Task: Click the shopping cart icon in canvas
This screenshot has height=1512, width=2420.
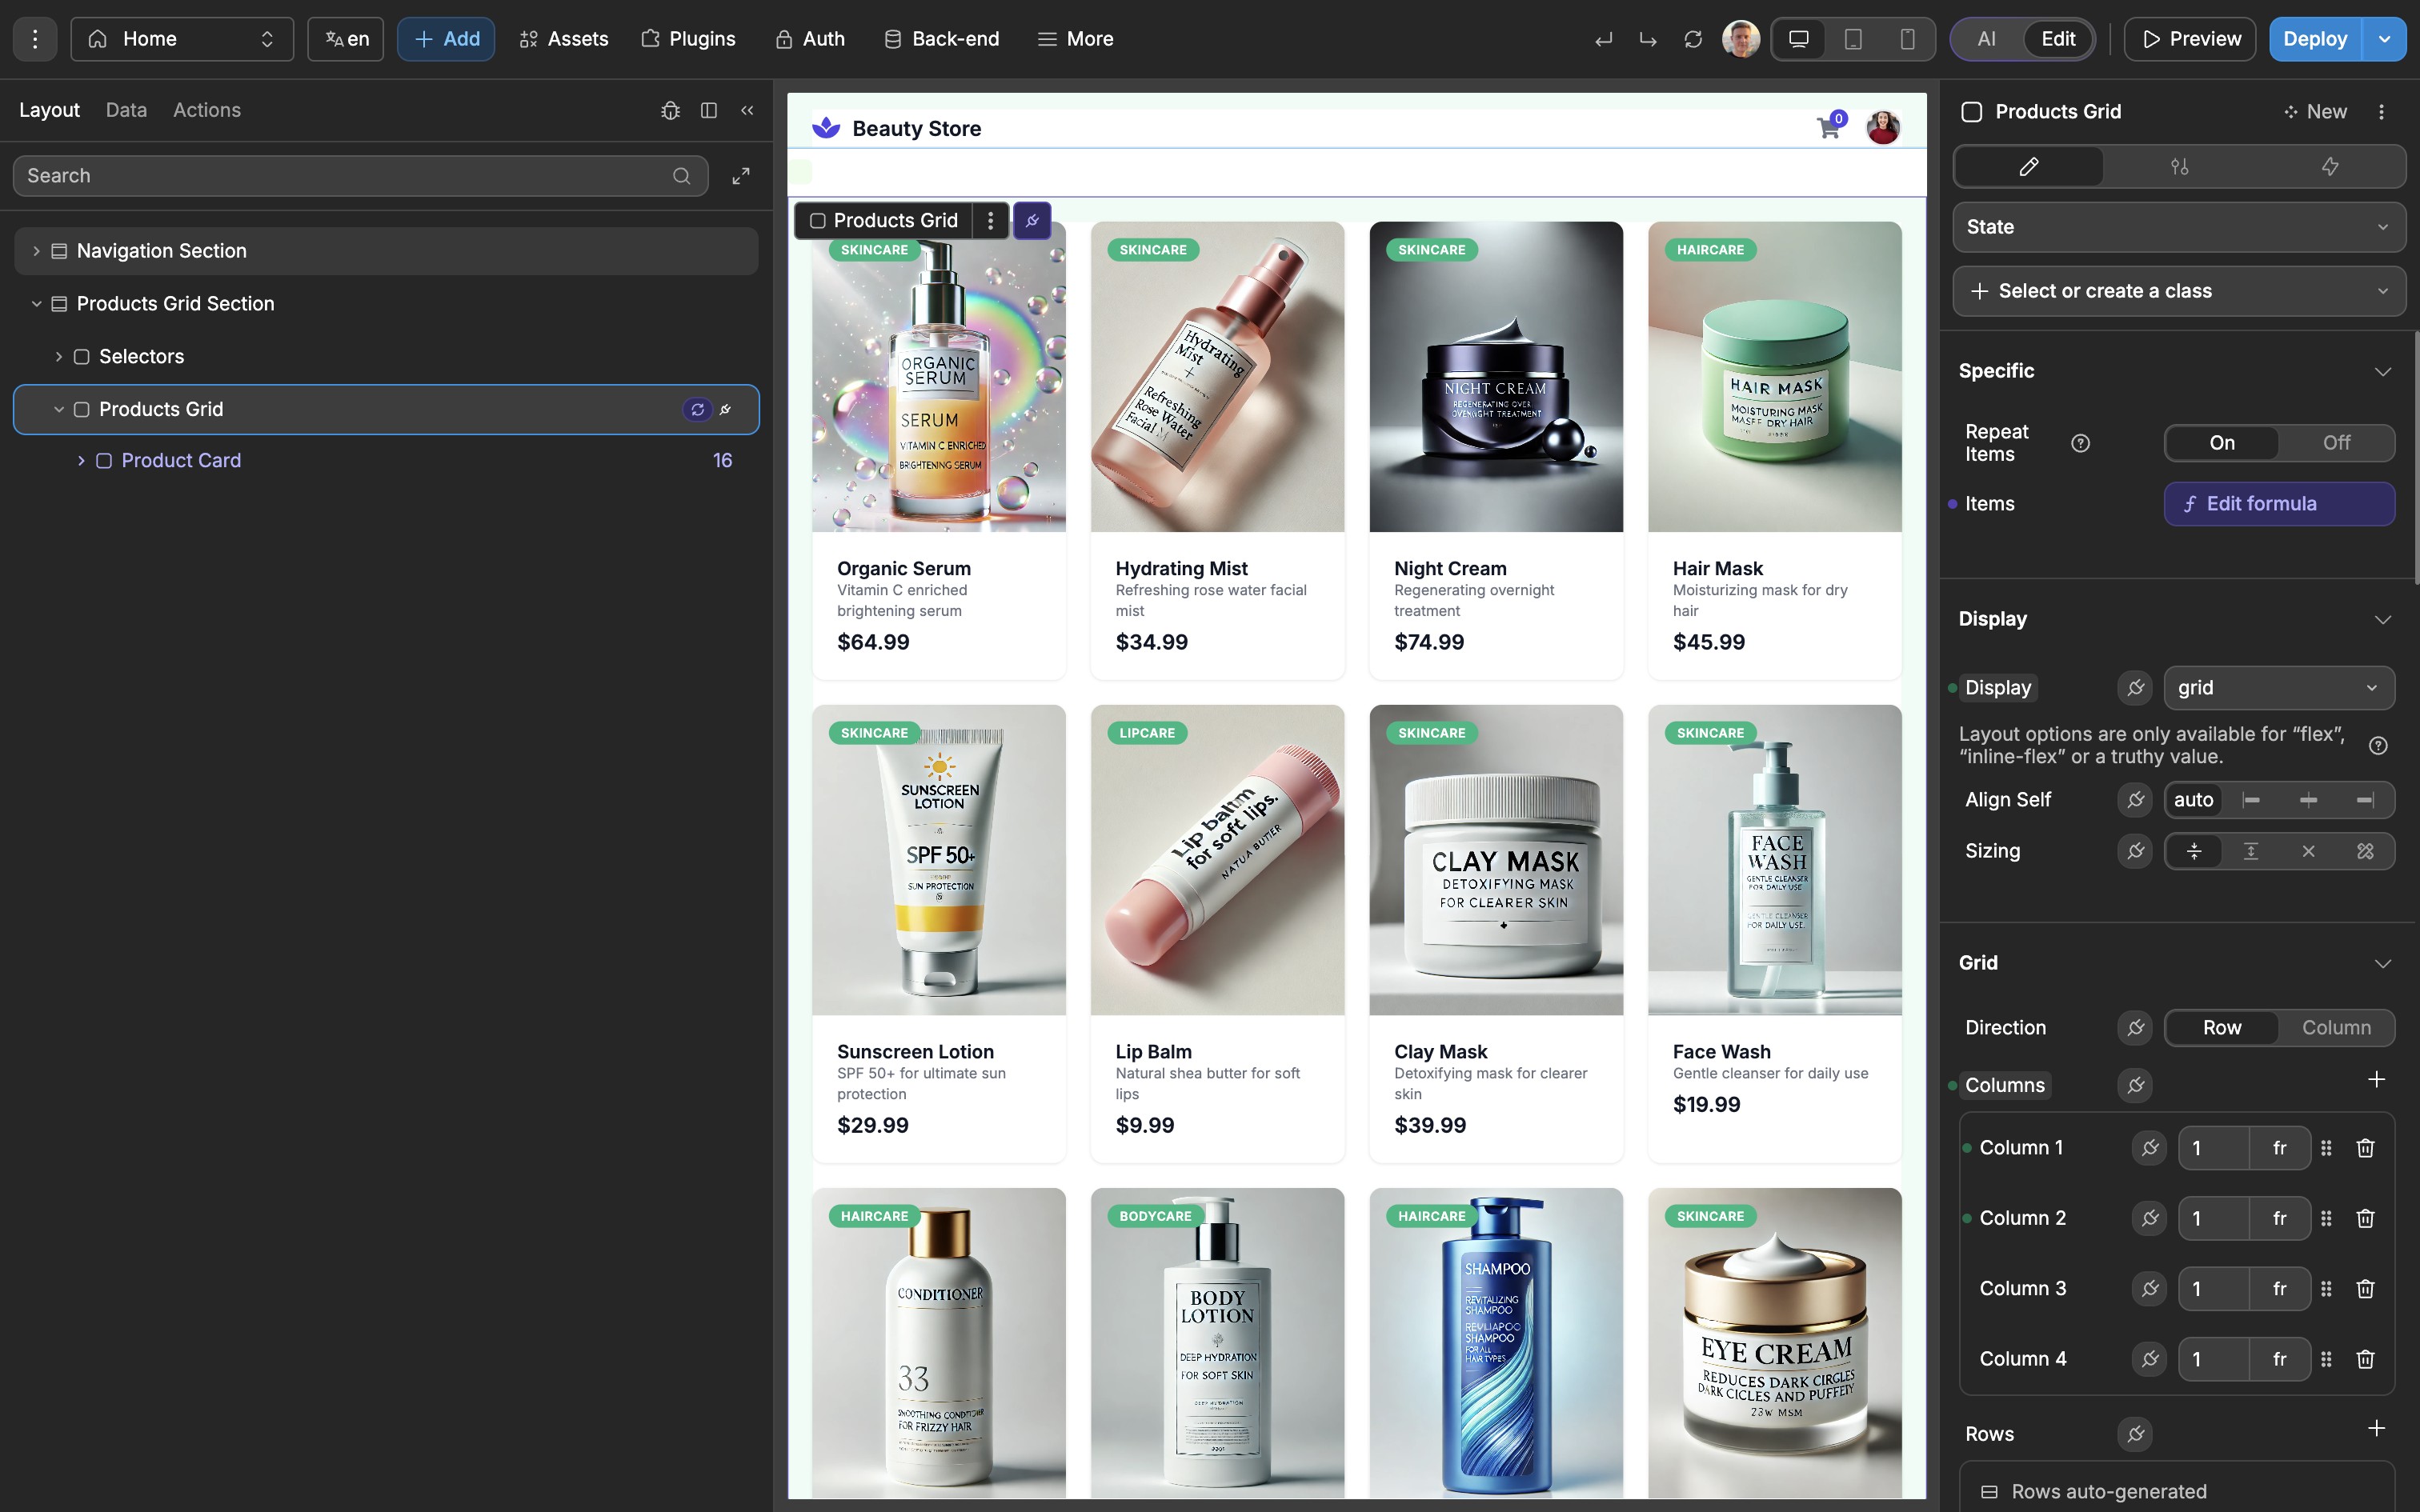Action: pos(1828,128)
